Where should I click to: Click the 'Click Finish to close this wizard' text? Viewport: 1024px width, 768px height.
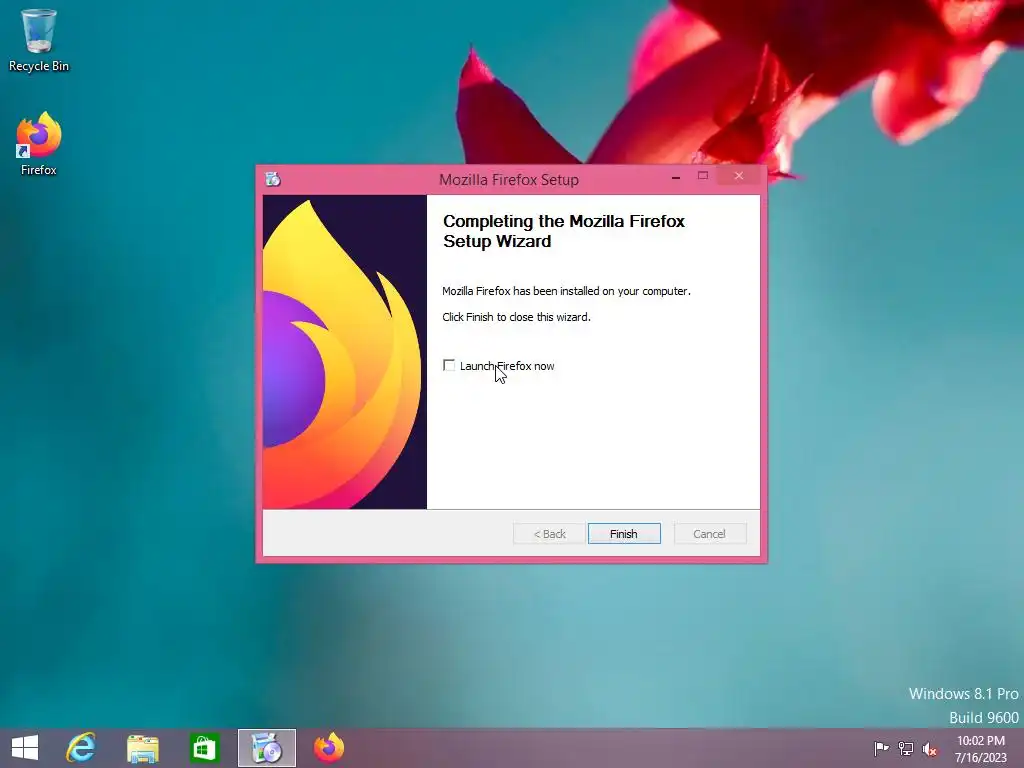pos(516,317)
